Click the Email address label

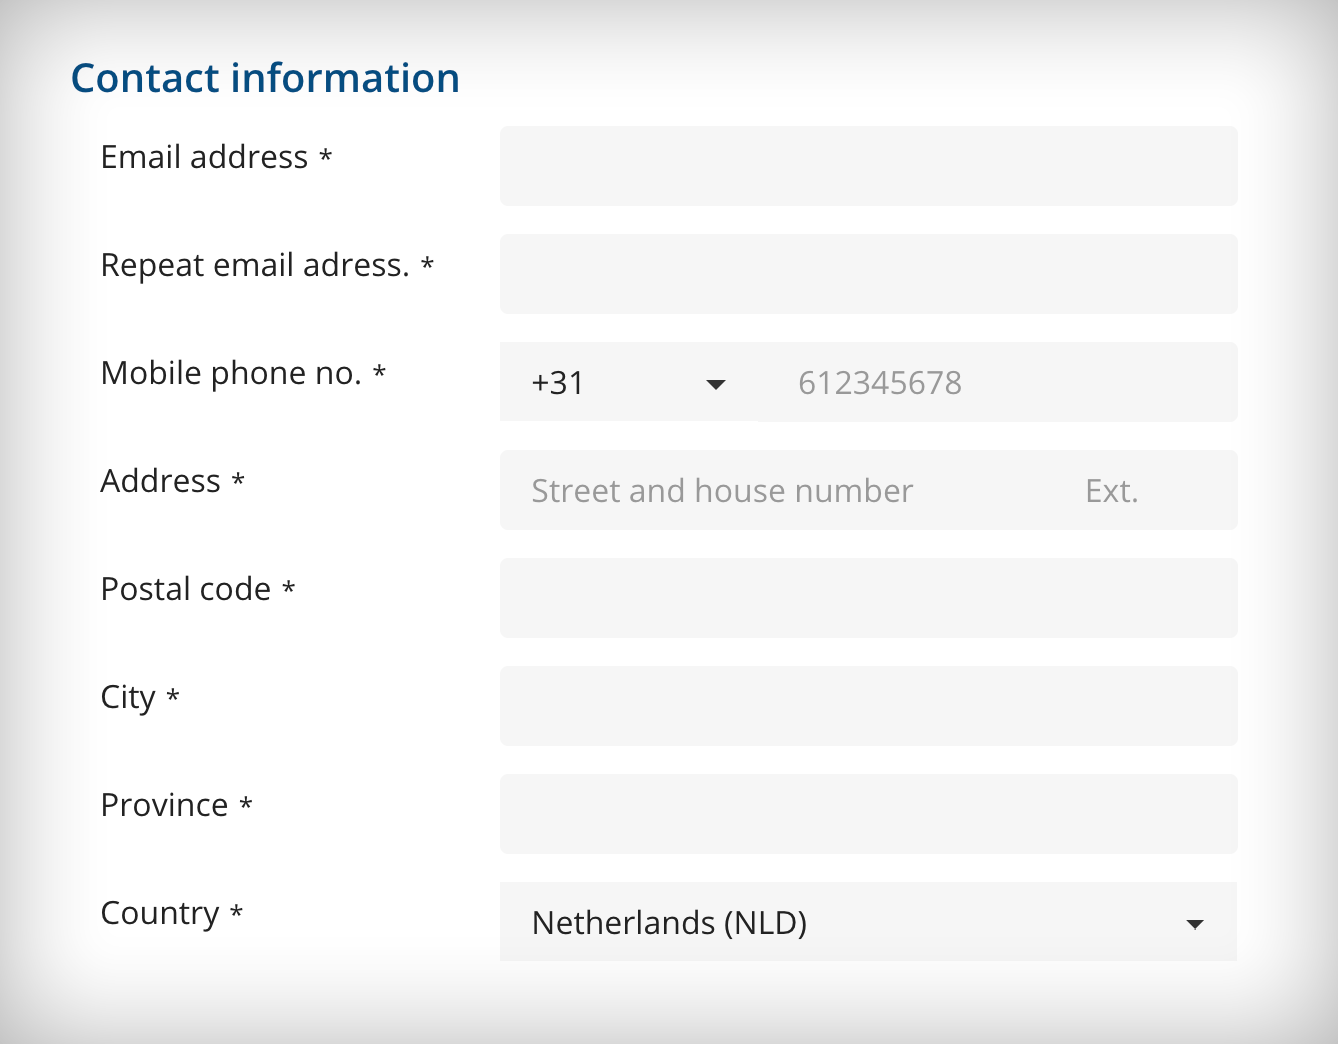[x=204, y=157]
